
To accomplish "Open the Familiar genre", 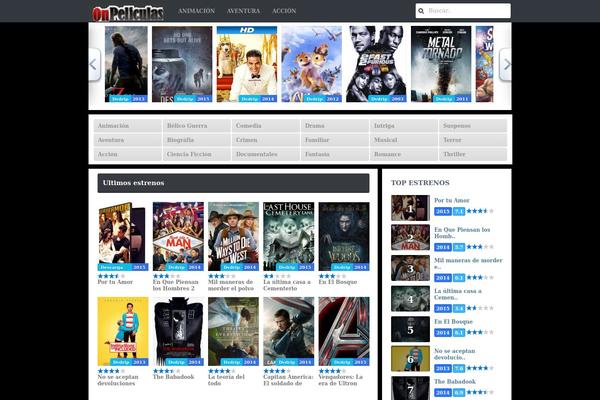I will point(335,140).
